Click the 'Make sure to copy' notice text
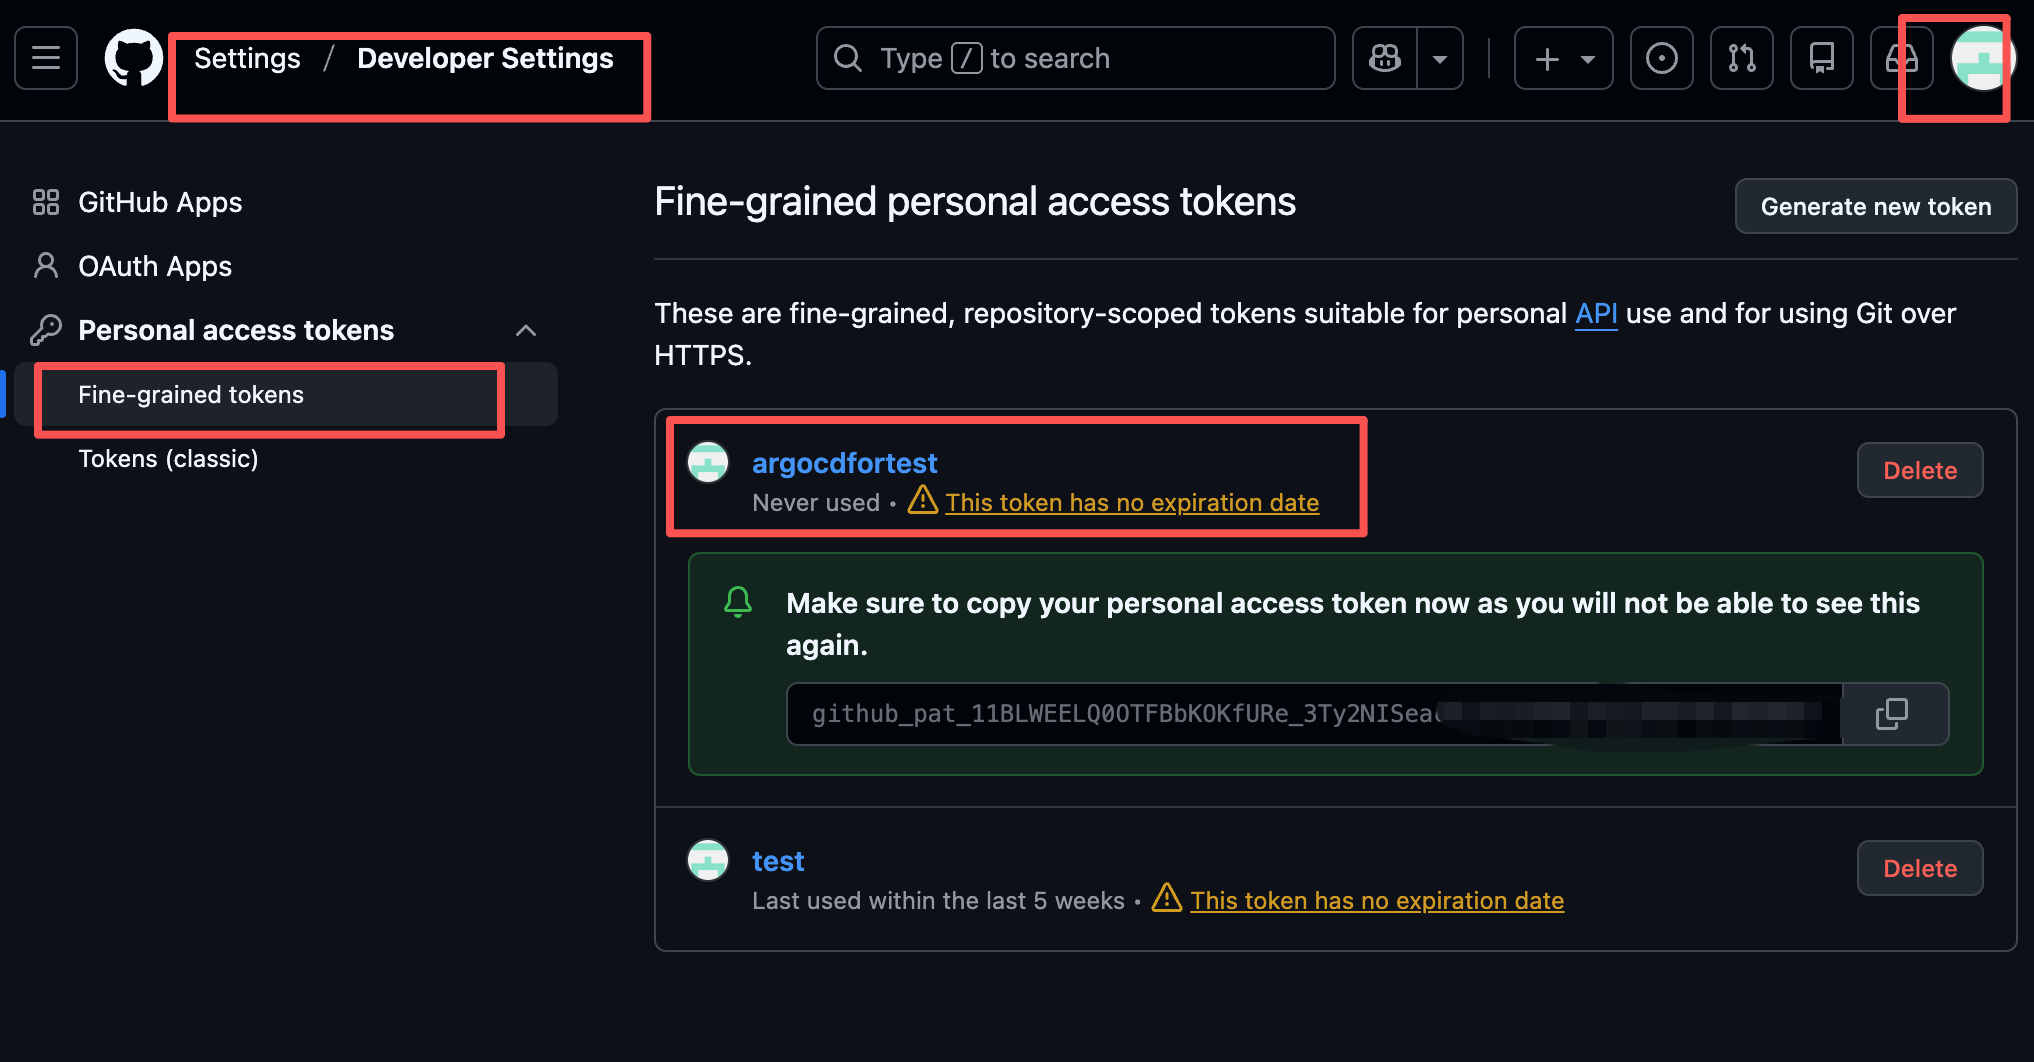2034x1062 pixels. point(1353,624)
